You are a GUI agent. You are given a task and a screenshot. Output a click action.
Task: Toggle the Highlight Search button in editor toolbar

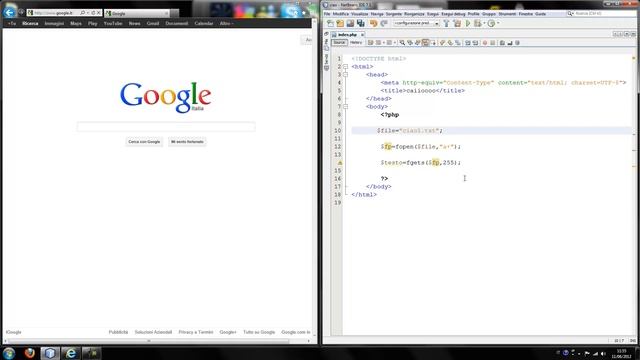[x=425, y=42]
